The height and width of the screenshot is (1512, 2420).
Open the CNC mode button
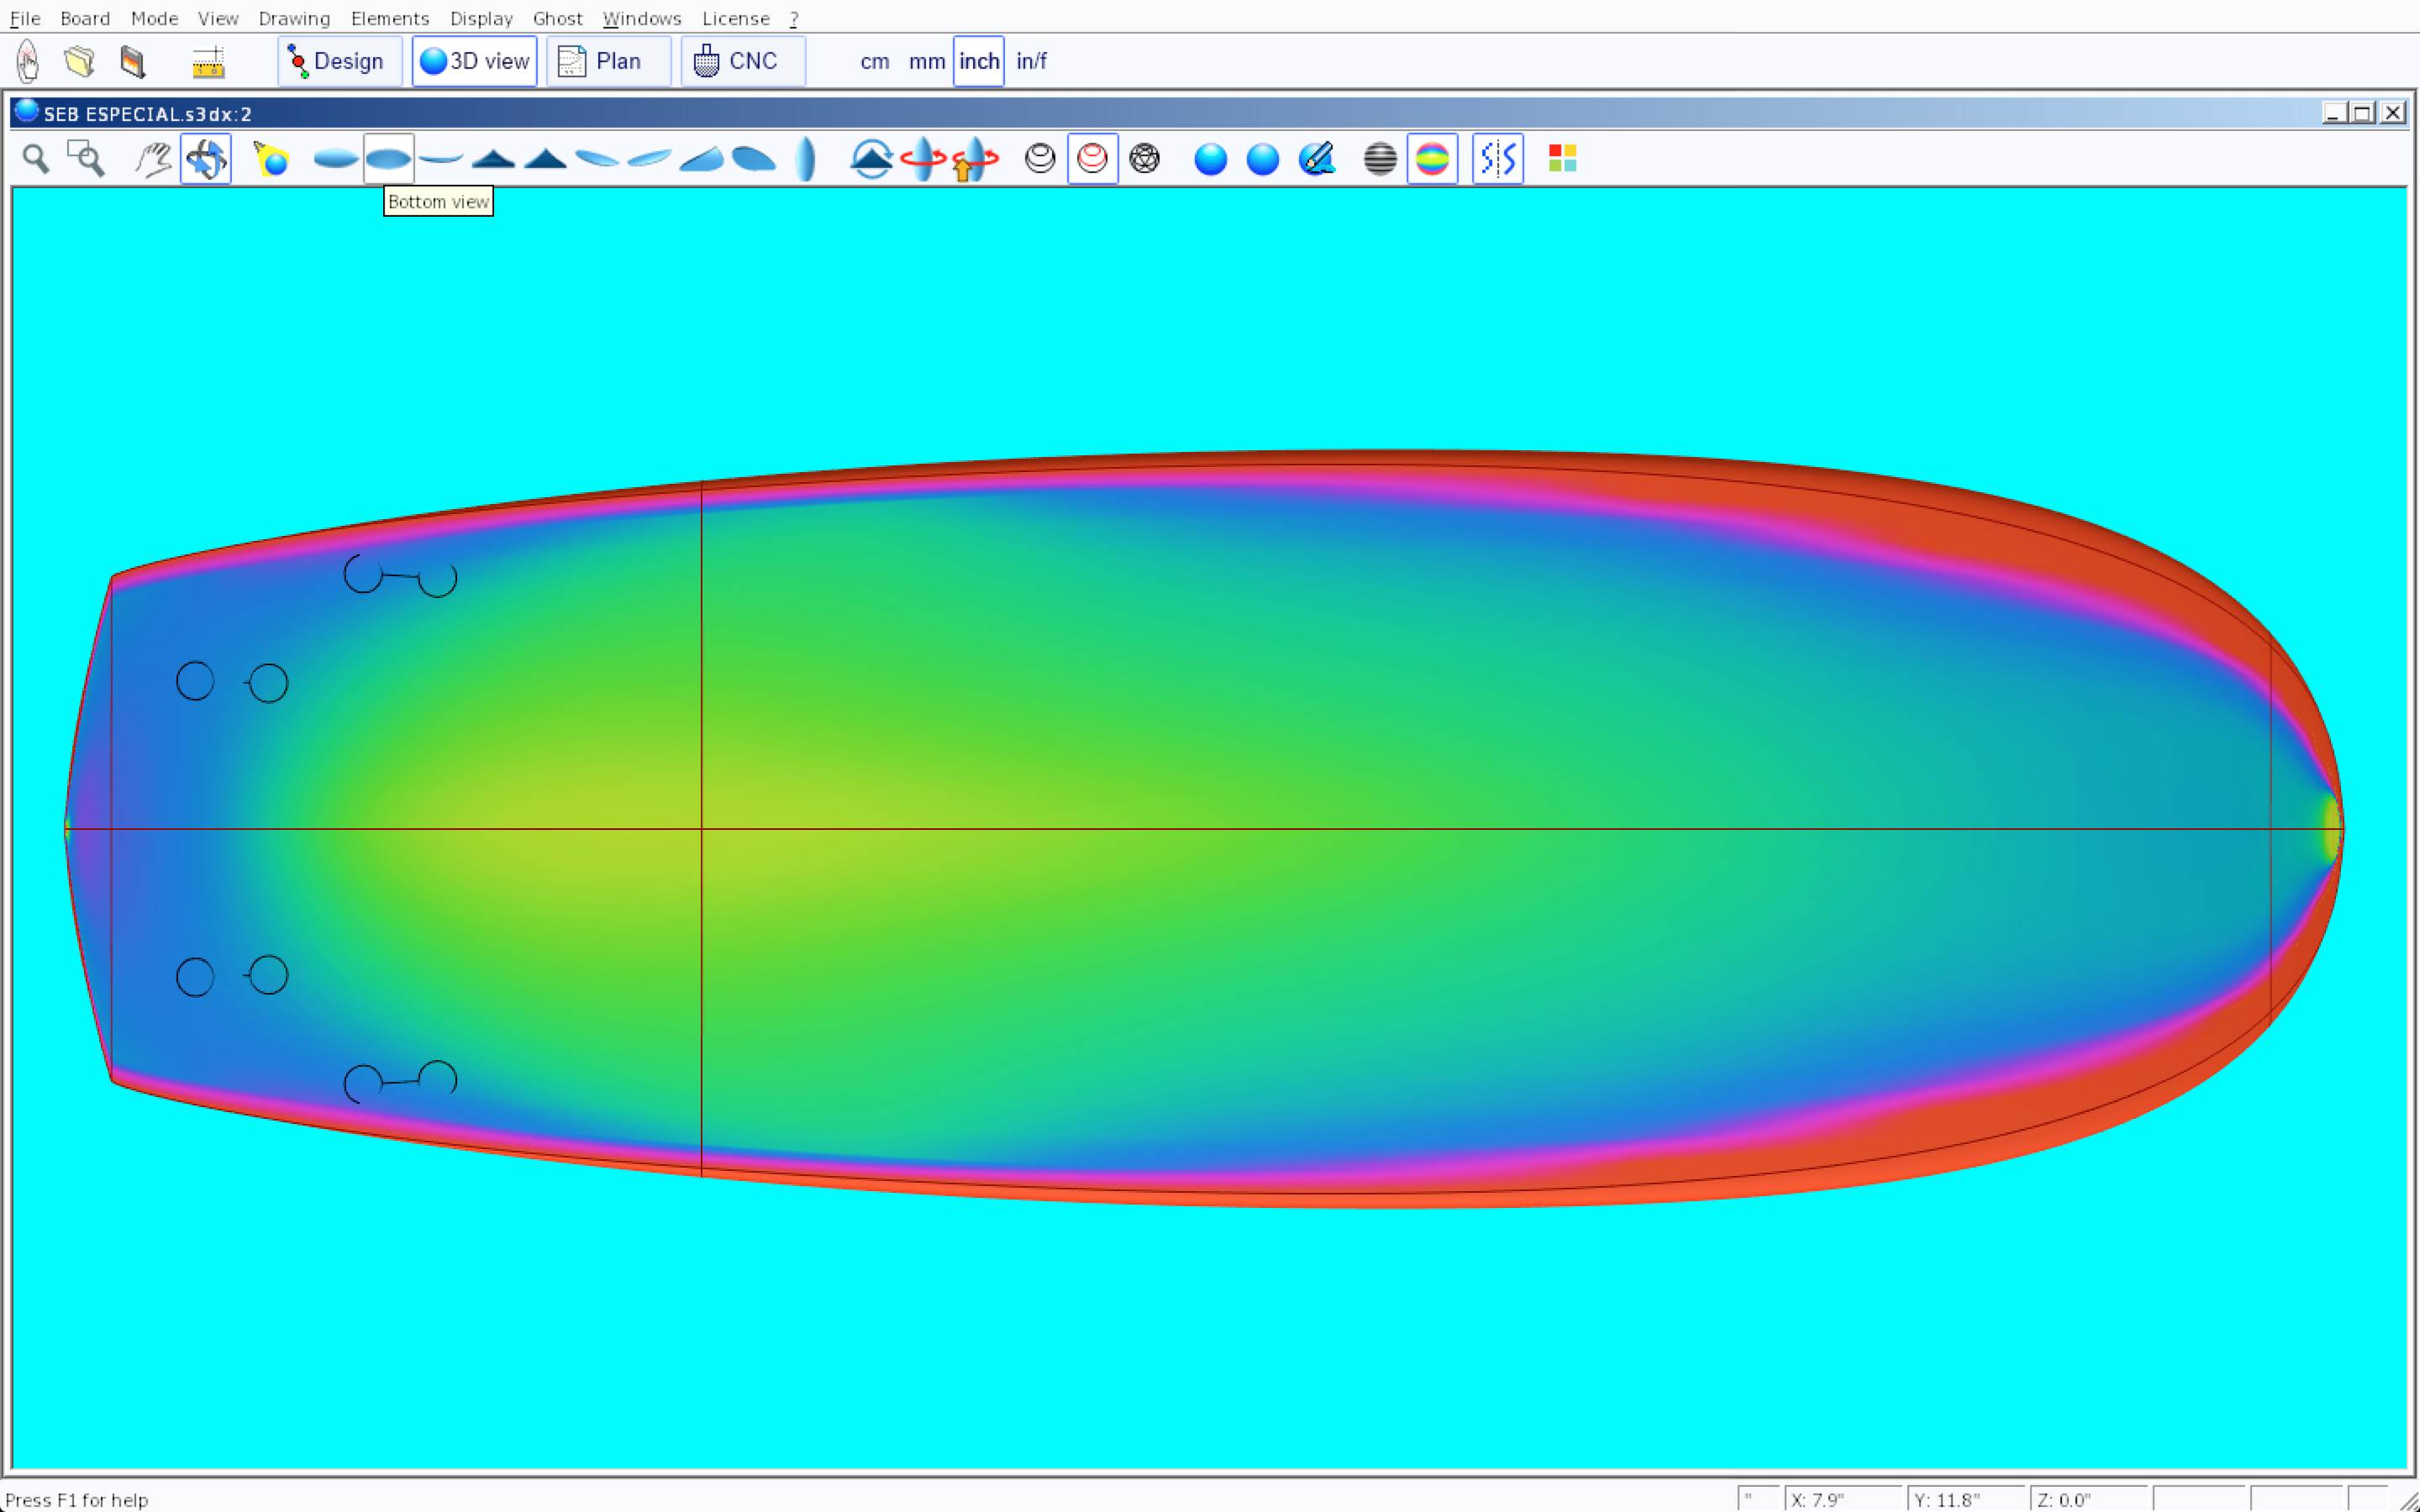[742, 61]
